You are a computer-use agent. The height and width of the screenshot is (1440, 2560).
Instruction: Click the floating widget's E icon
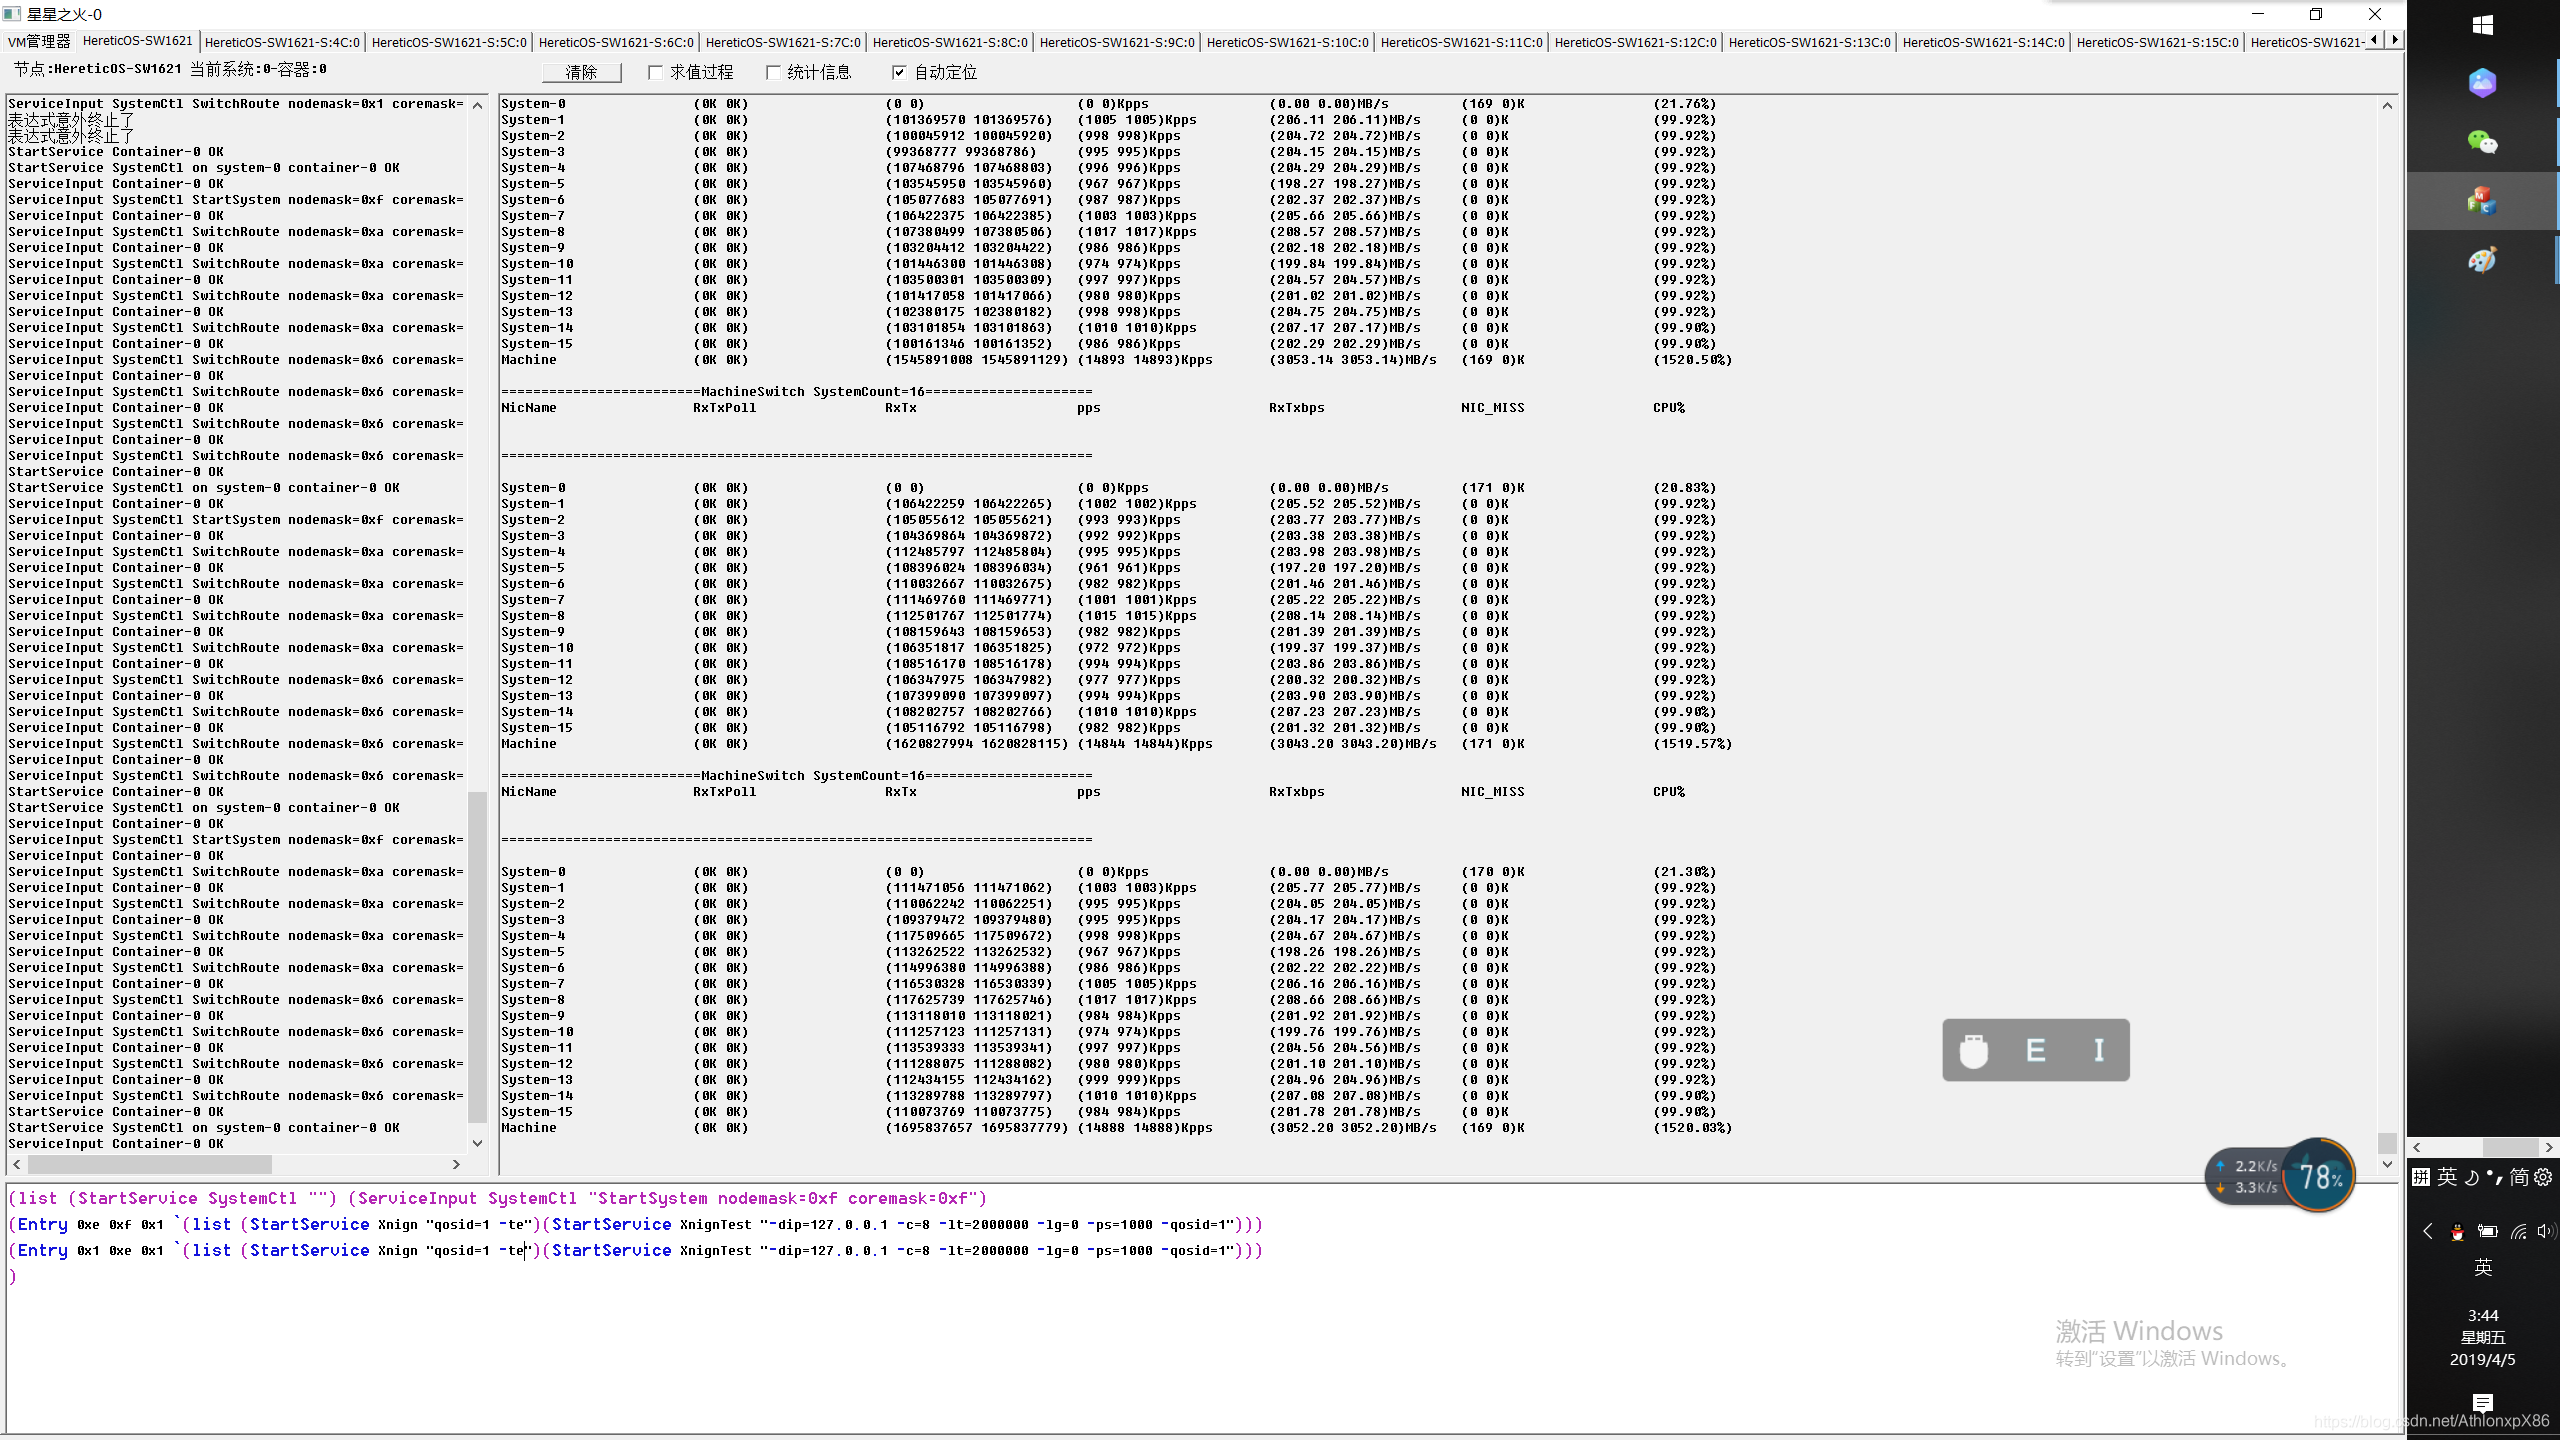(x=2035, y=1050)
